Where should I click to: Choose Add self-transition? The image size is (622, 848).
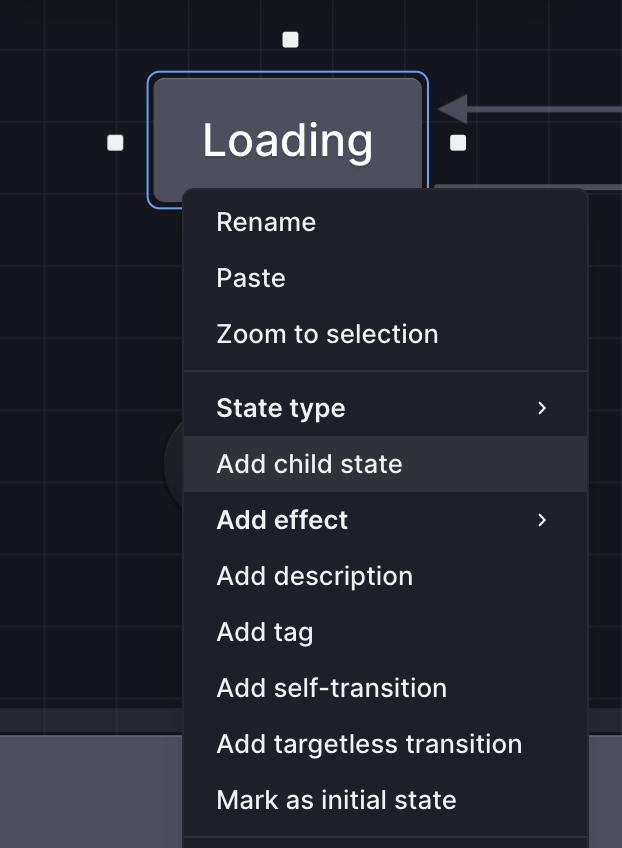(331, 688)
